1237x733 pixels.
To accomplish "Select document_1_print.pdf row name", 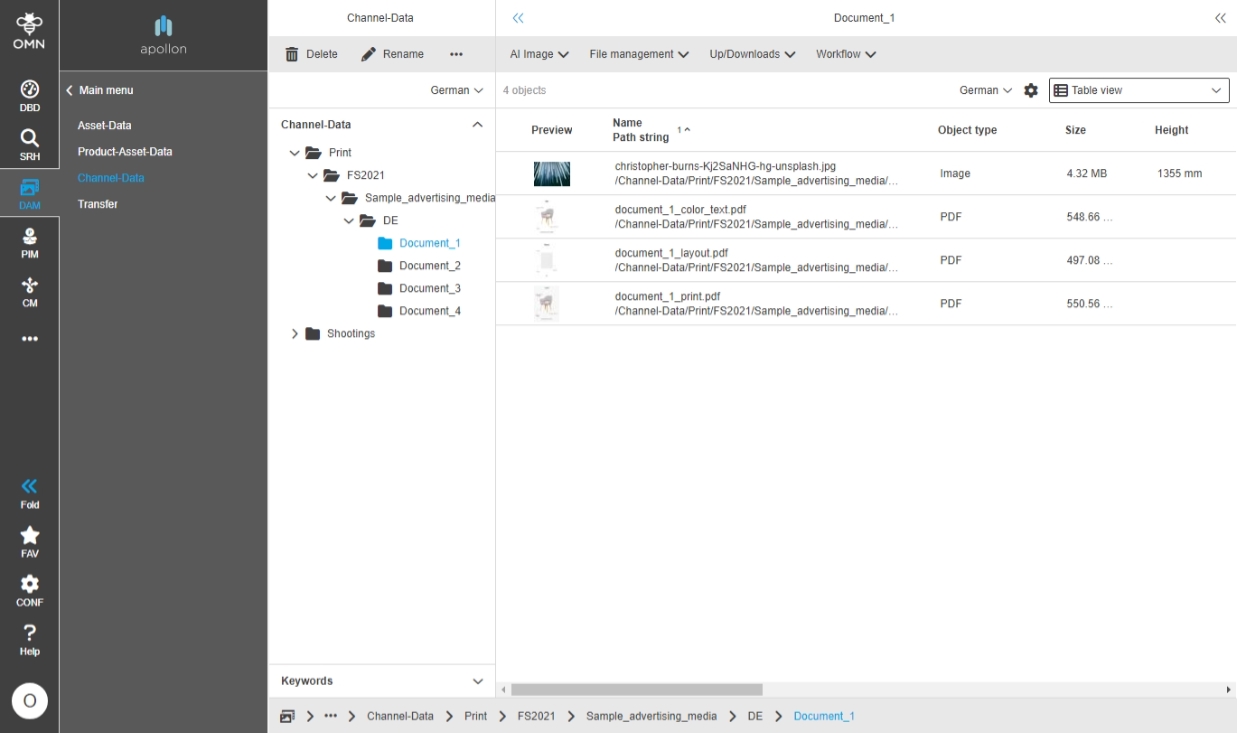I will coord(667,297).
